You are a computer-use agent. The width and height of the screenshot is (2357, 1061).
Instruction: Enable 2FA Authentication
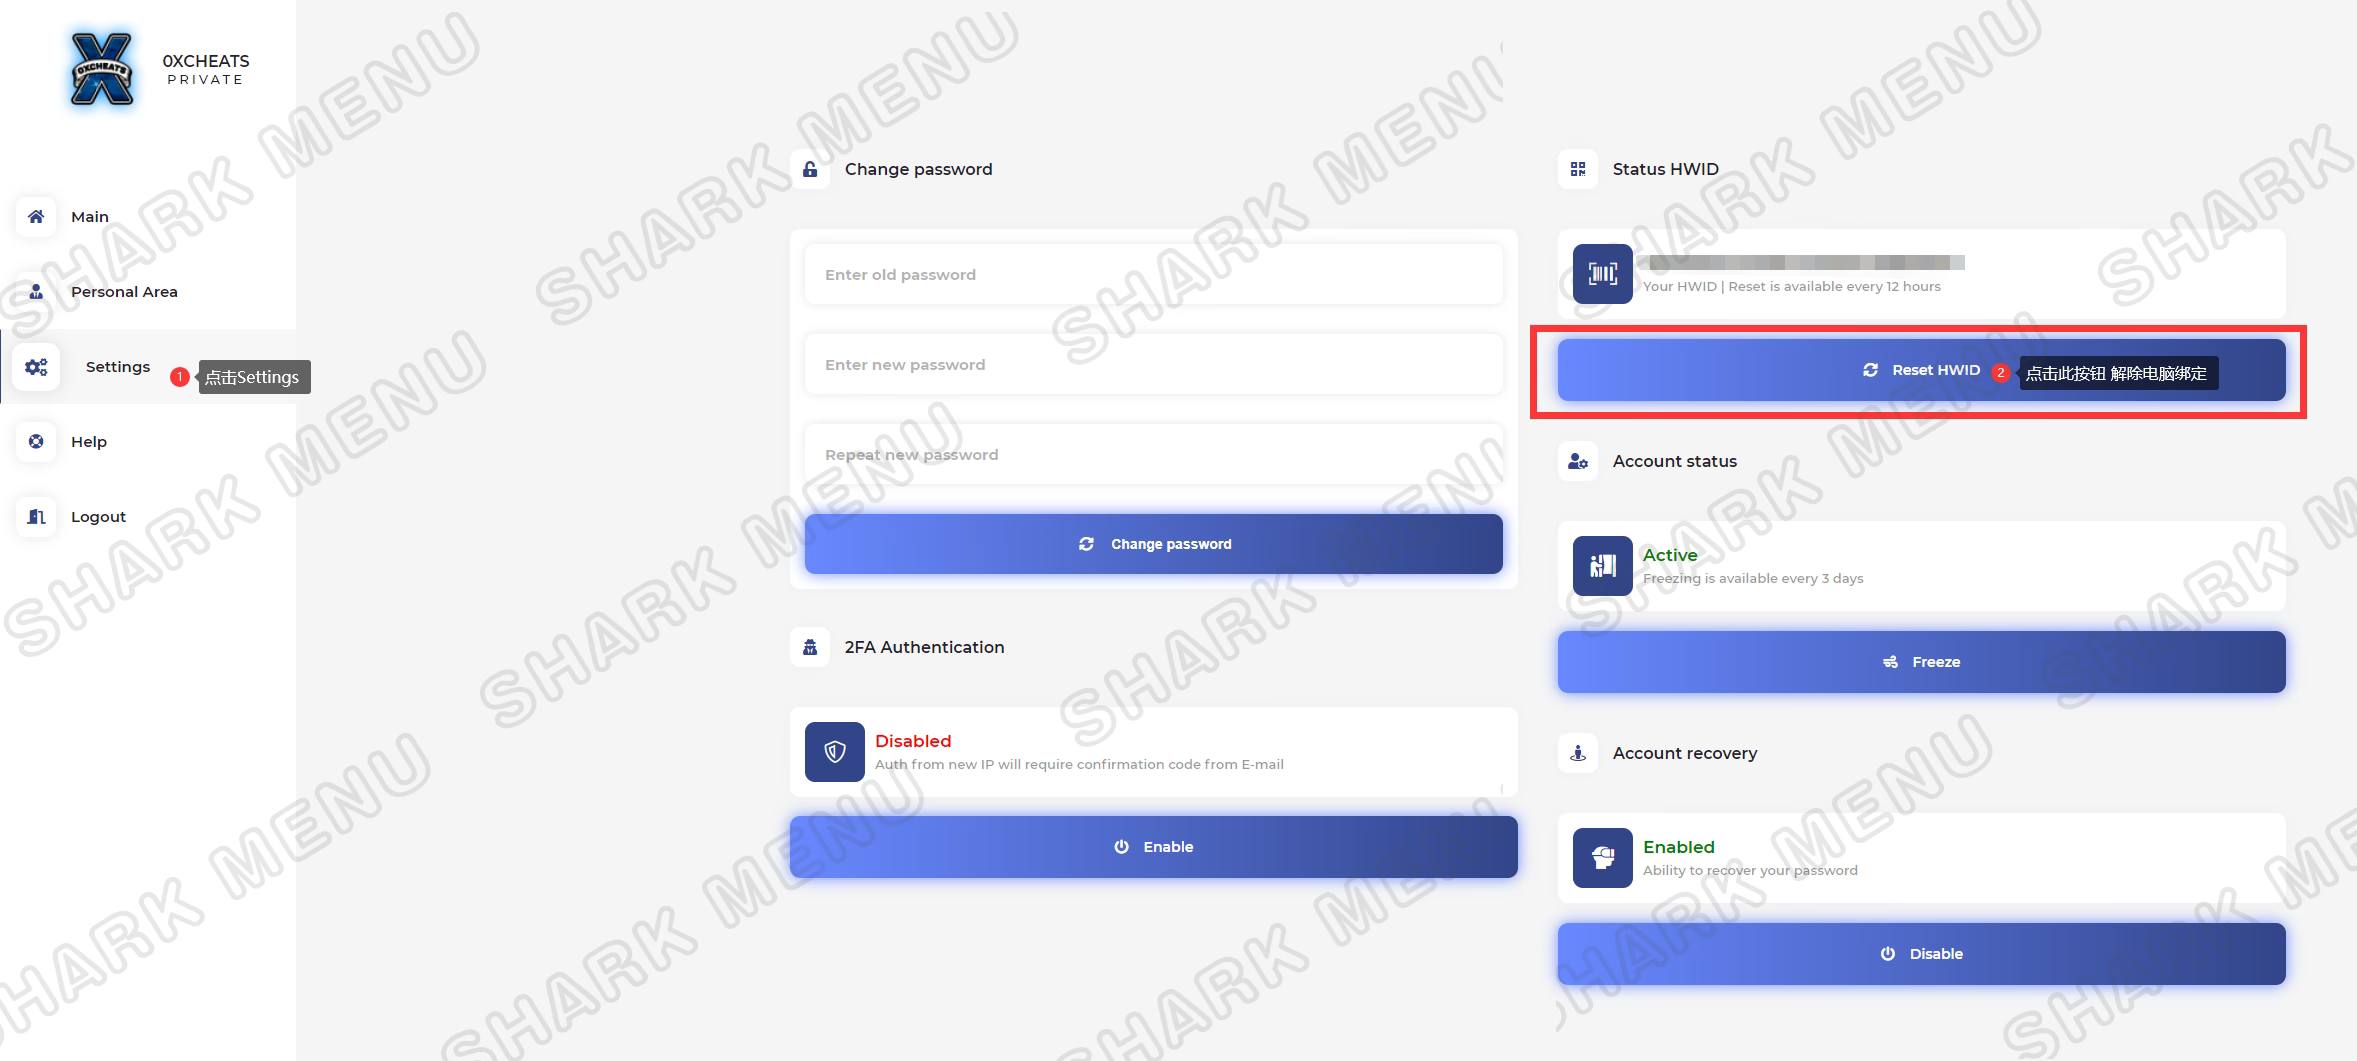tap(1153, 847)
